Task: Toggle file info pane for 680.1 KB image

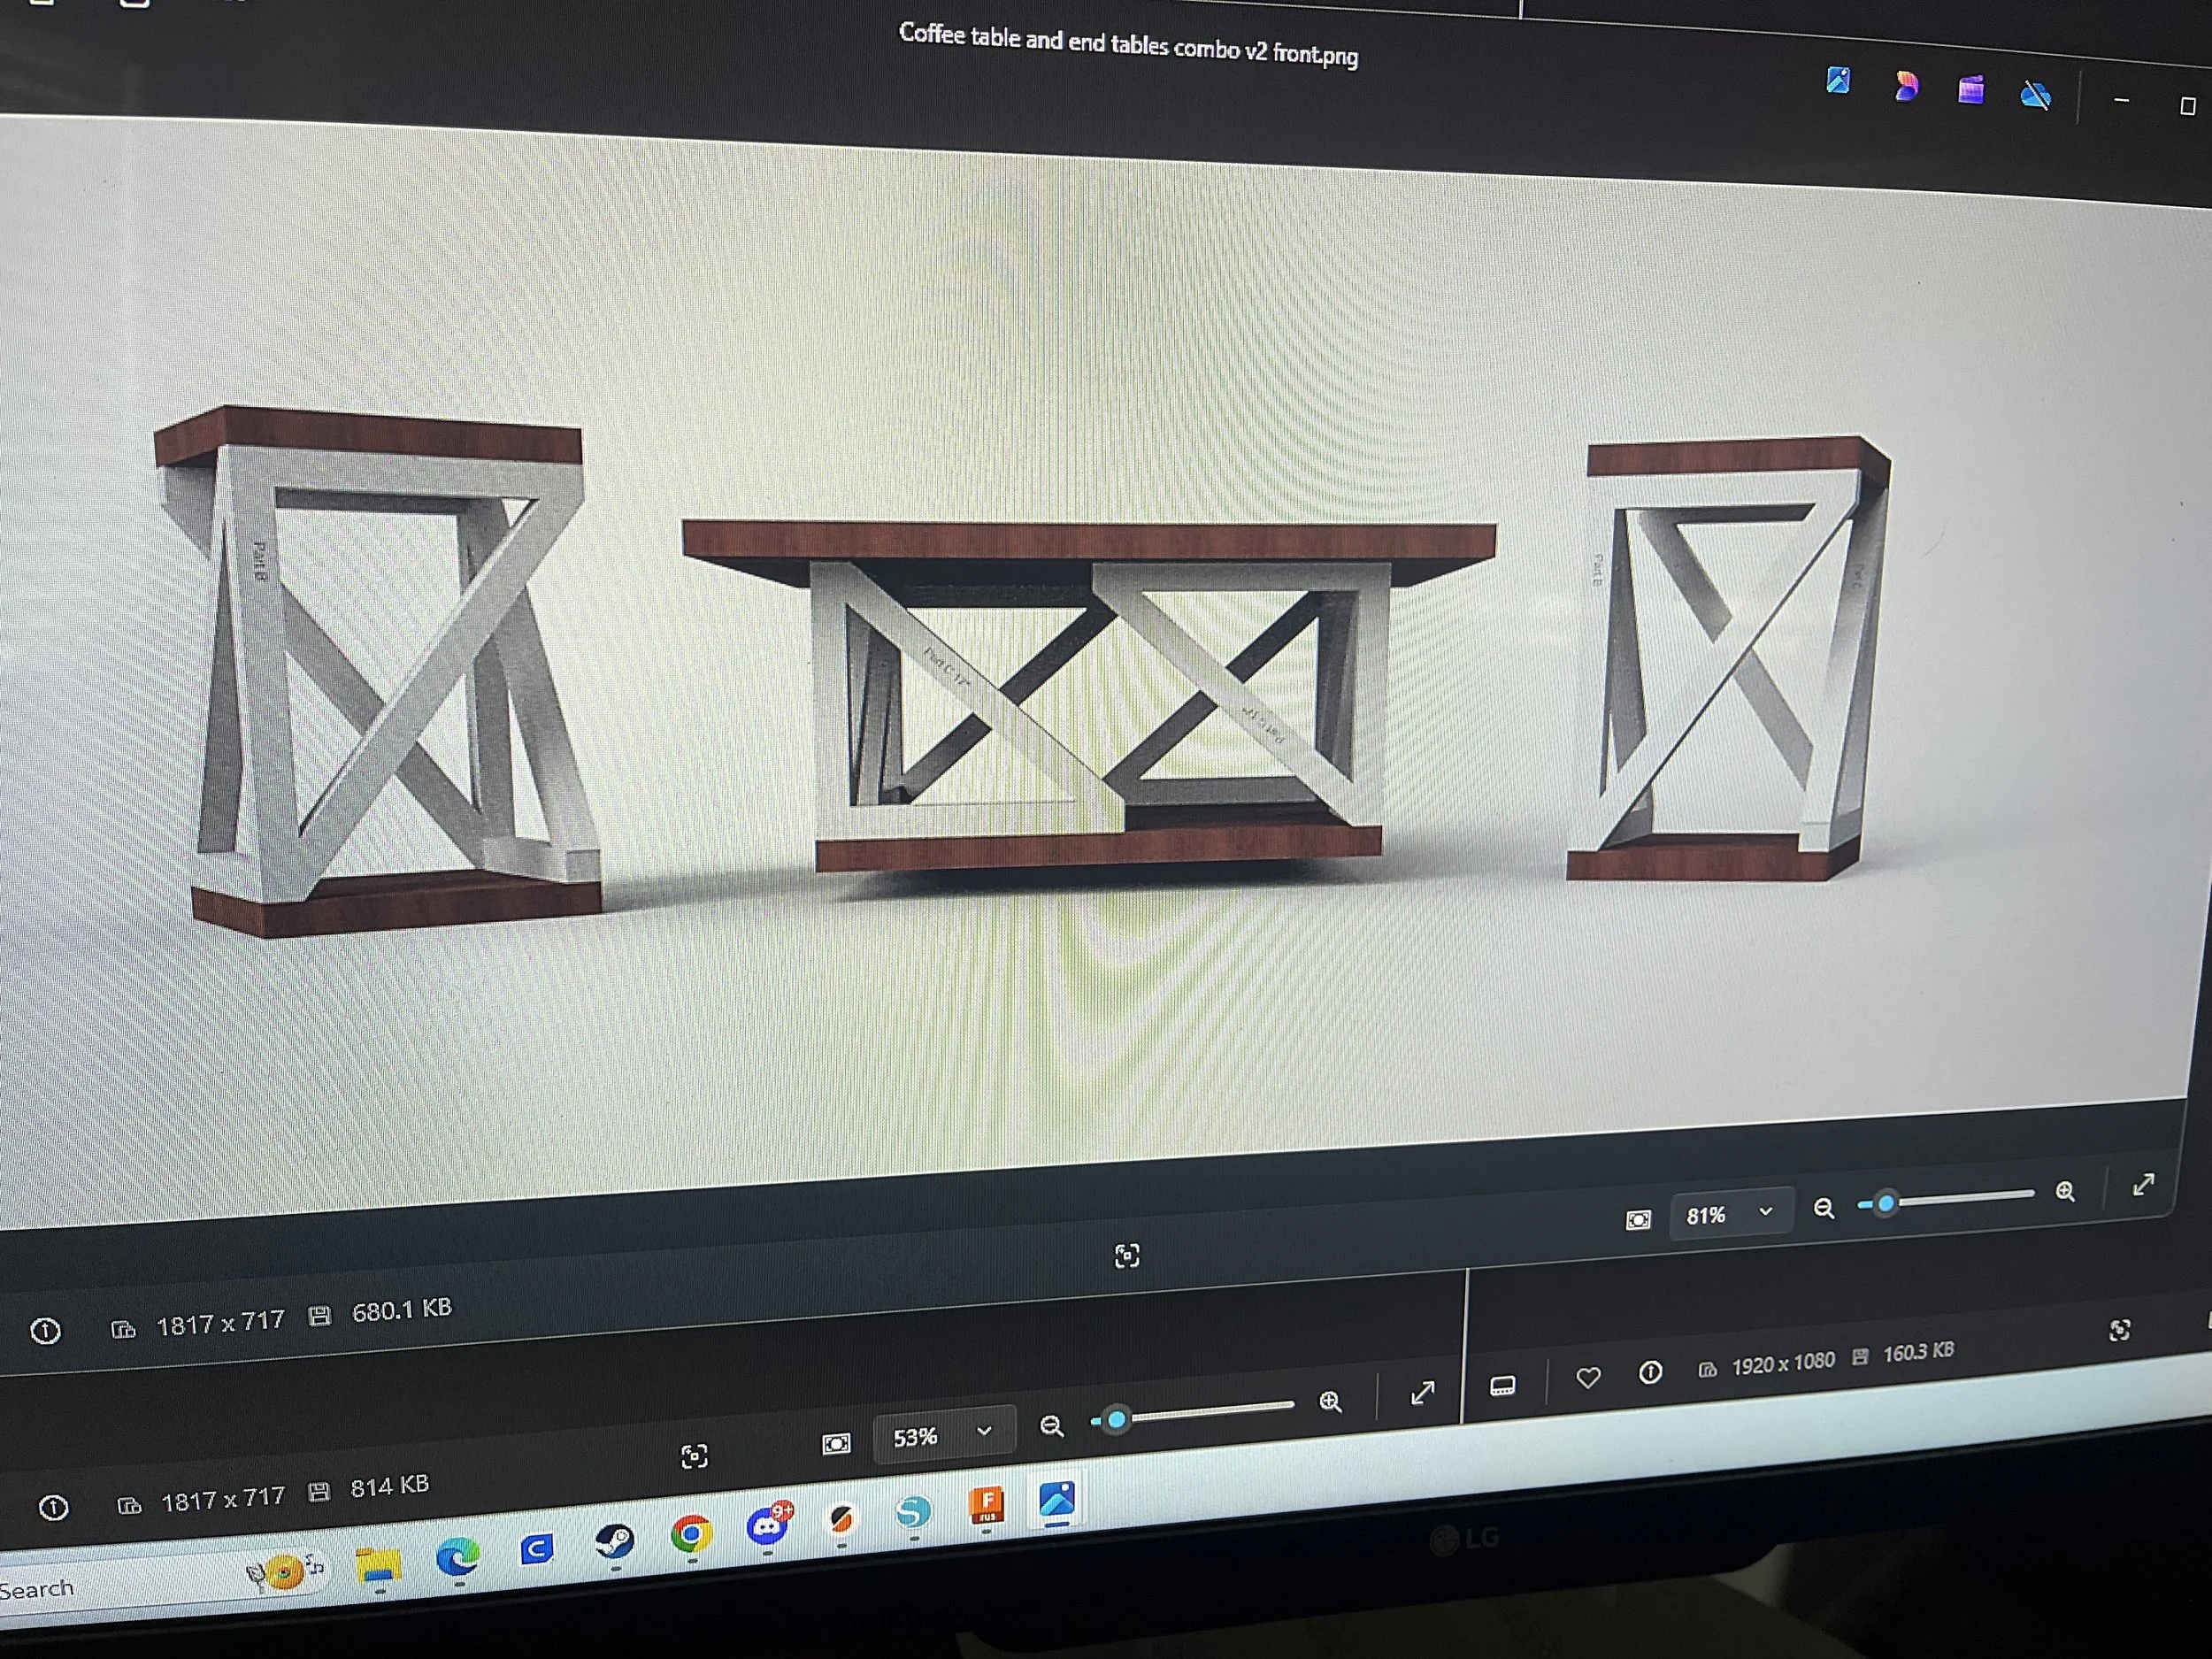Action: click(x=46, y=1330)
